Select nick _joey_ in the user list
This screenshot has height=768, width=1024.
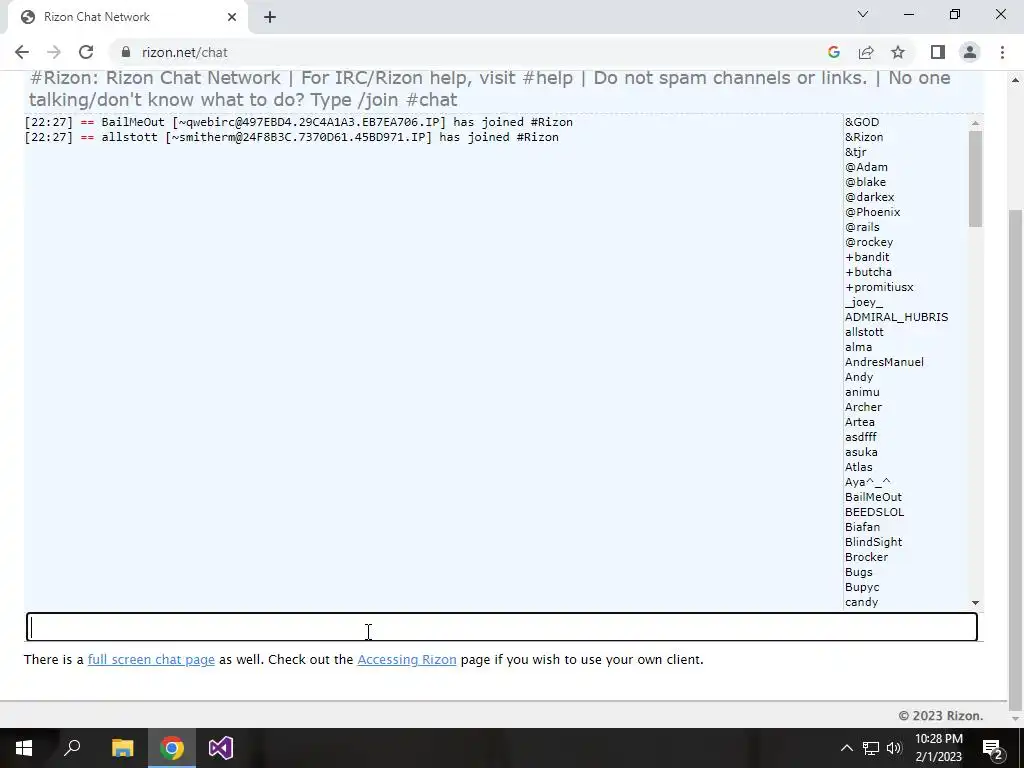[864, 302]
